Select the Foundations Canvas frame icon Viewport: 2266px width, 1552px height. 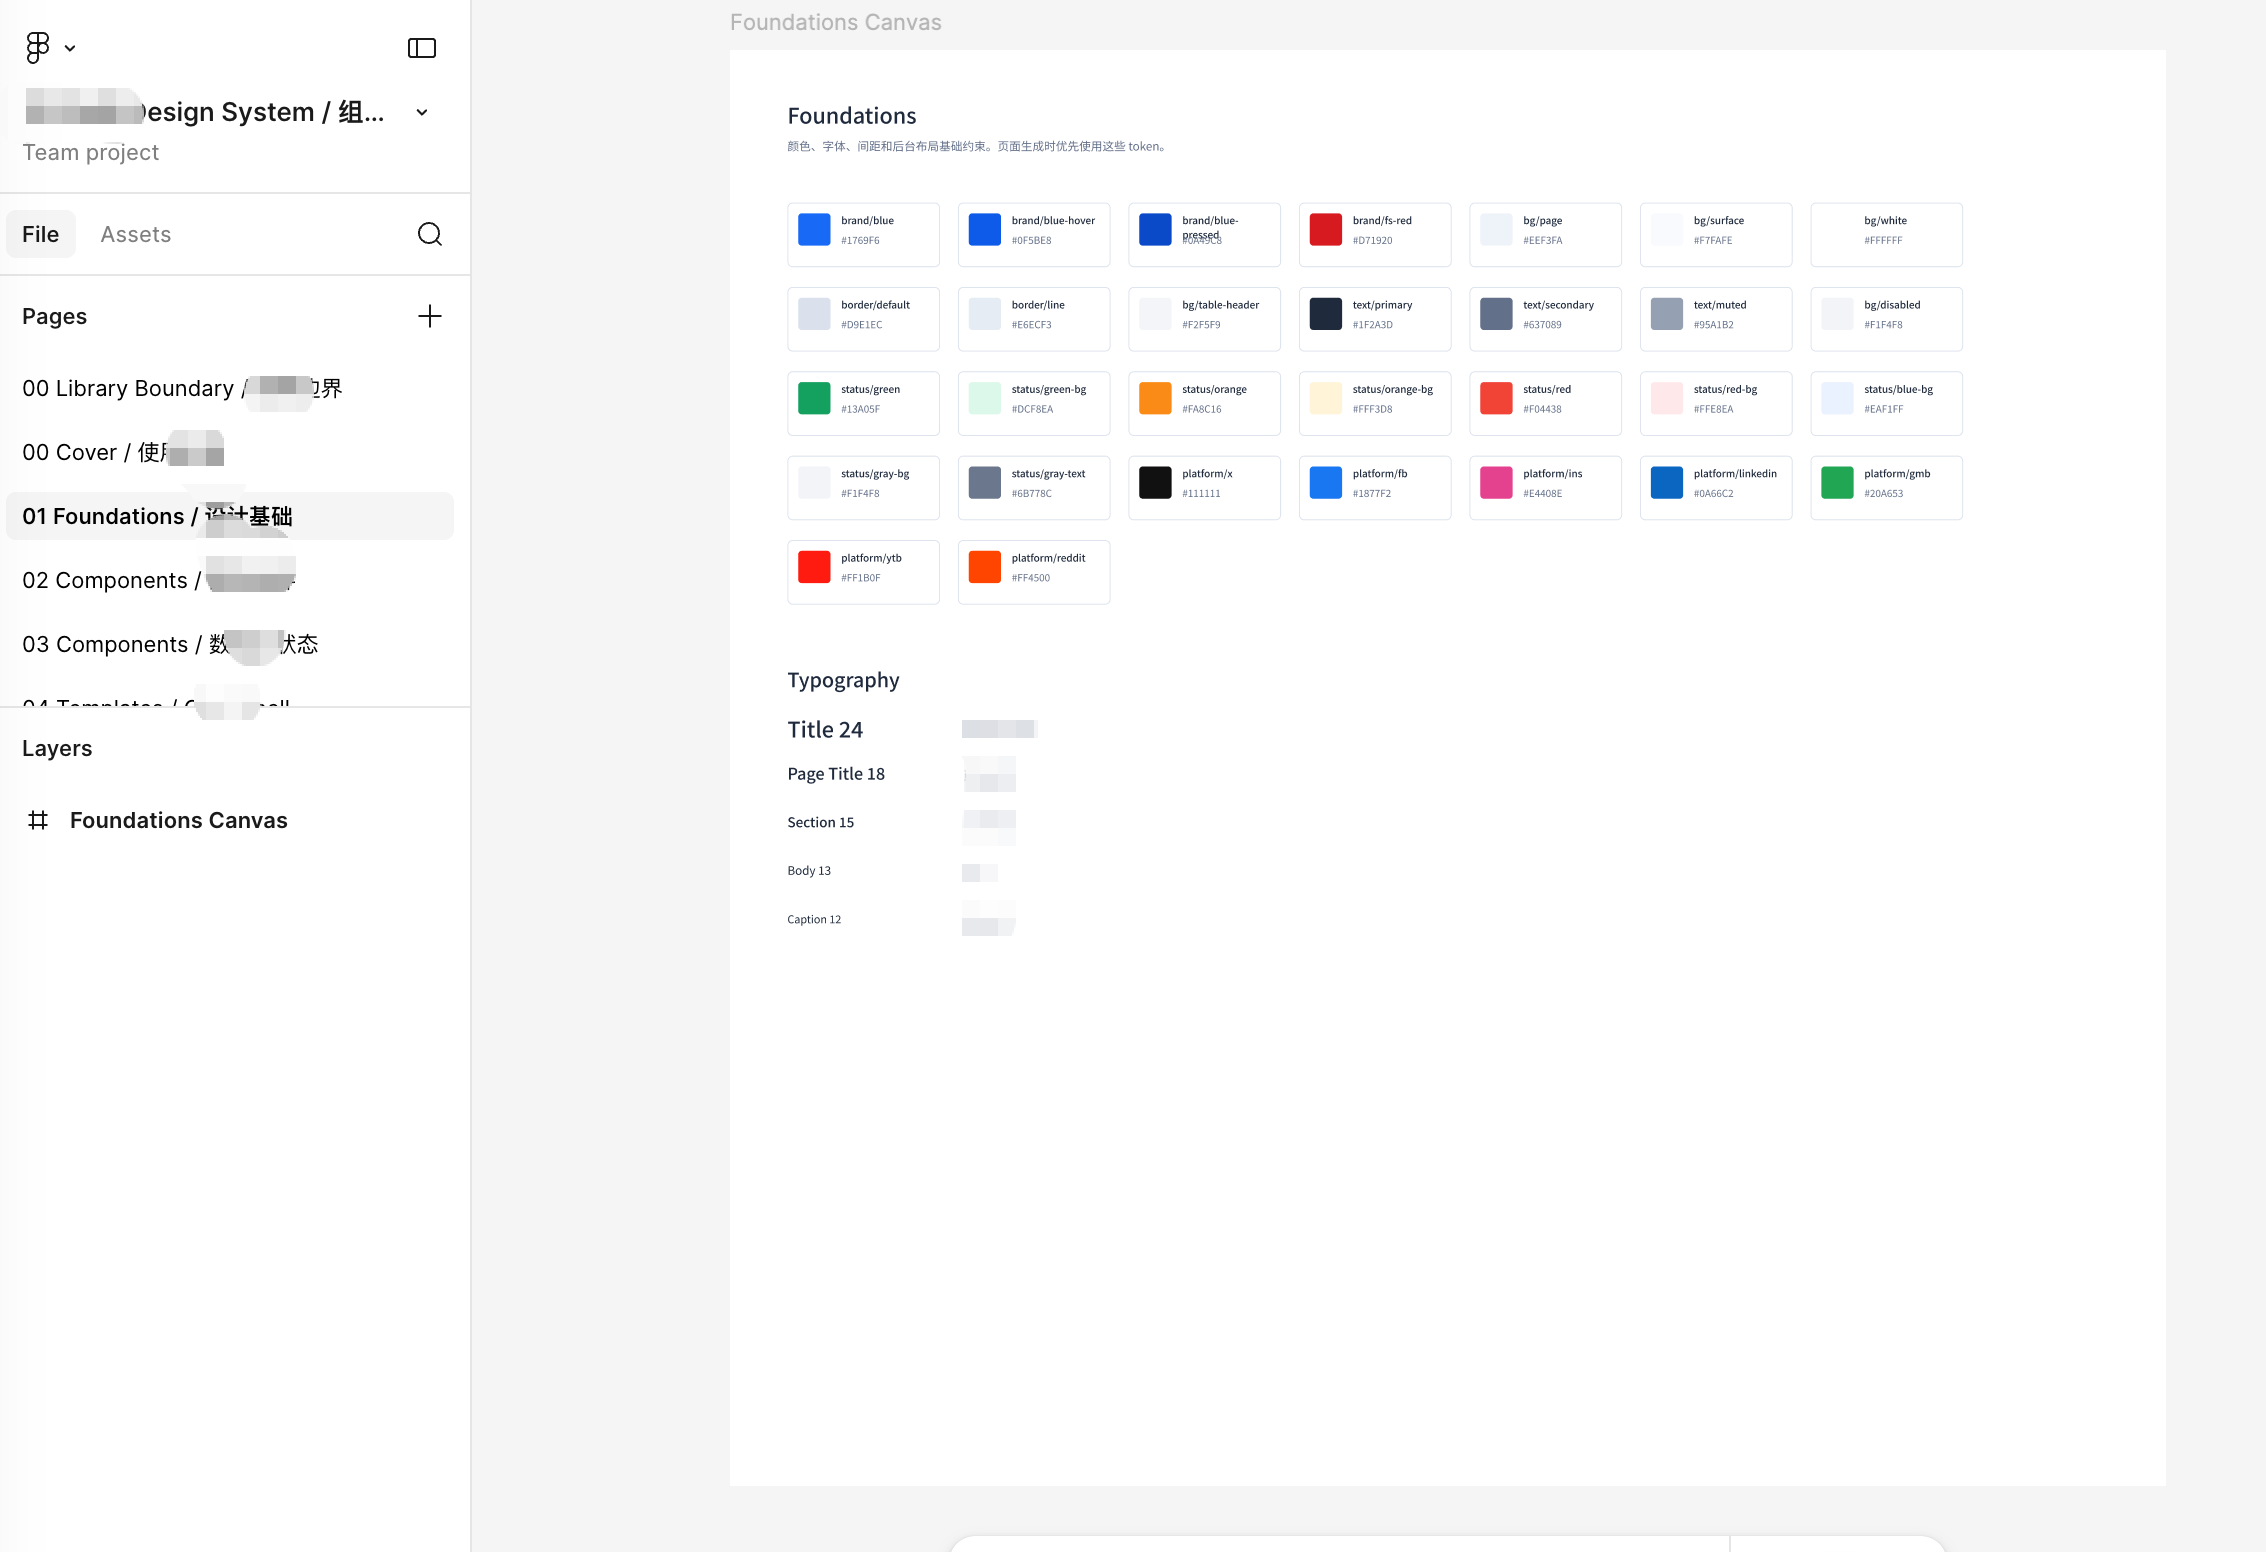38,820
